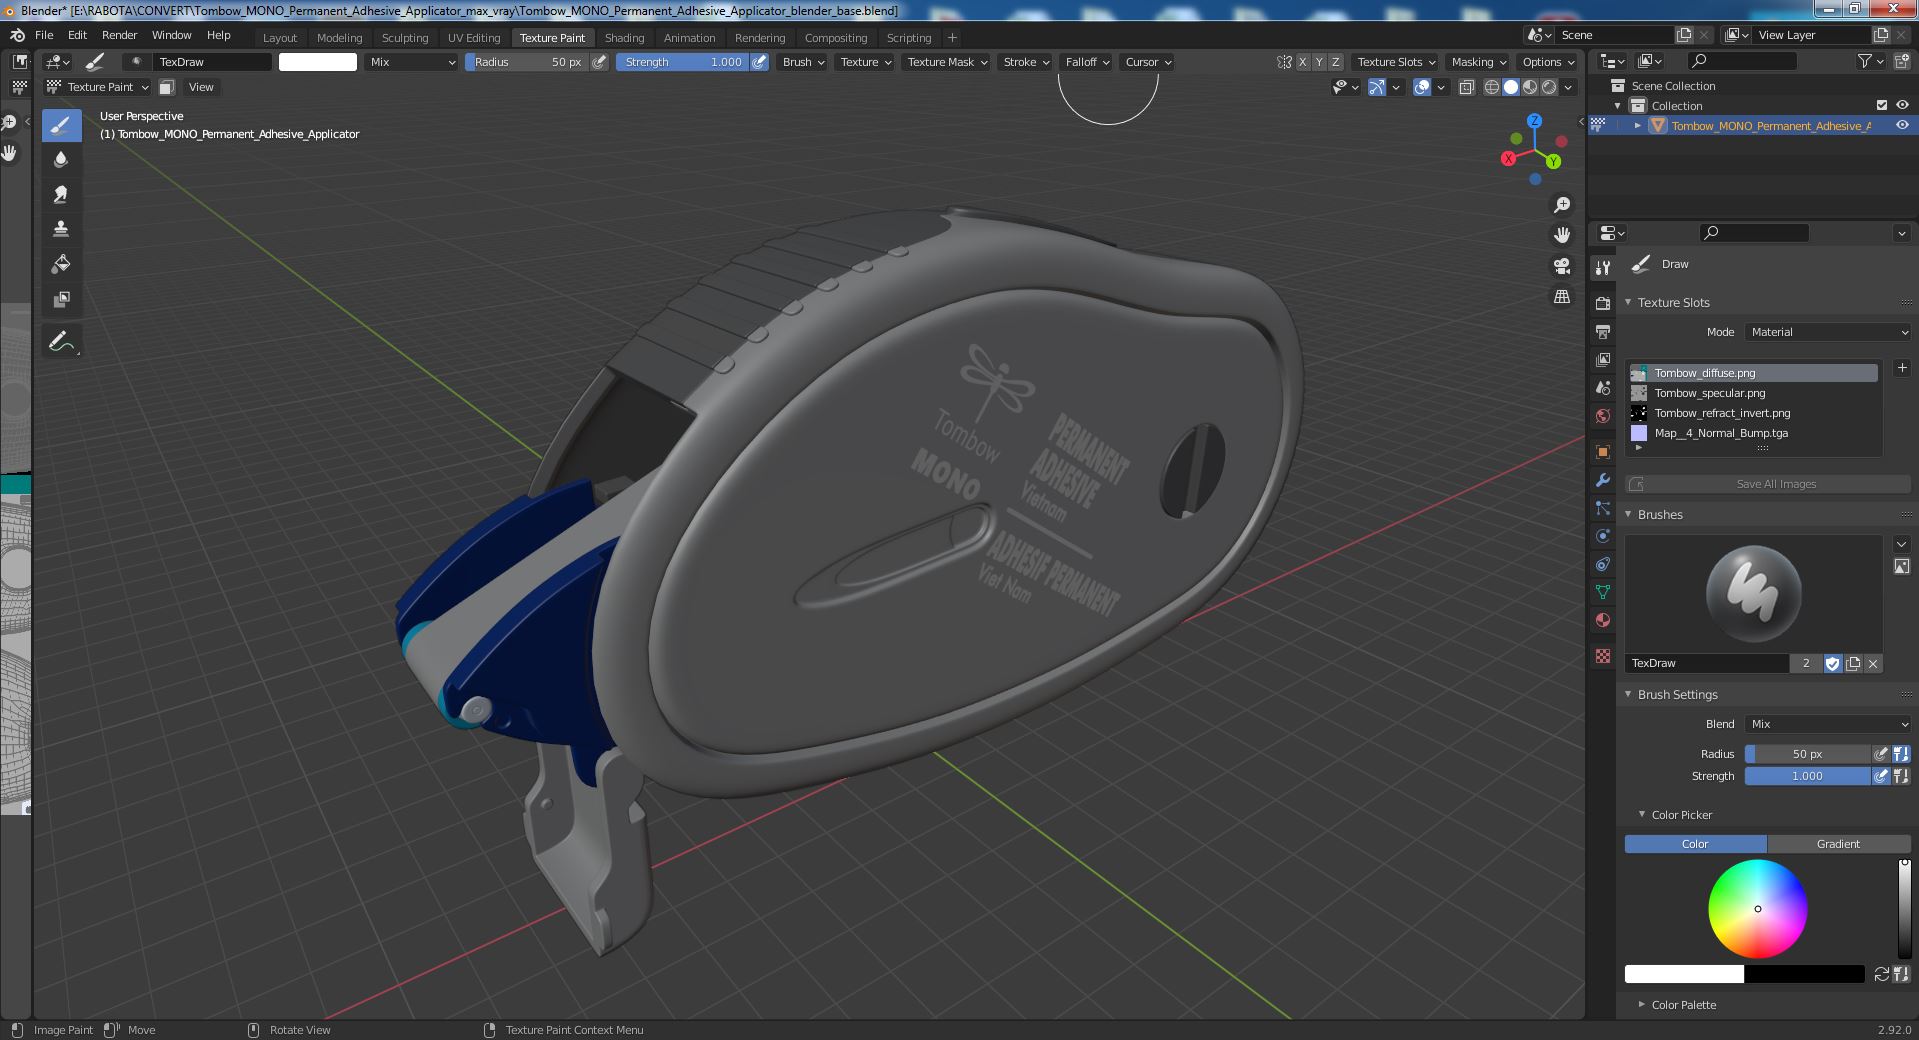Screen dimensions: 1919x1040
Task: Open the Texture properties tab
Action: pyautogui.click(x=1603, y=656)
